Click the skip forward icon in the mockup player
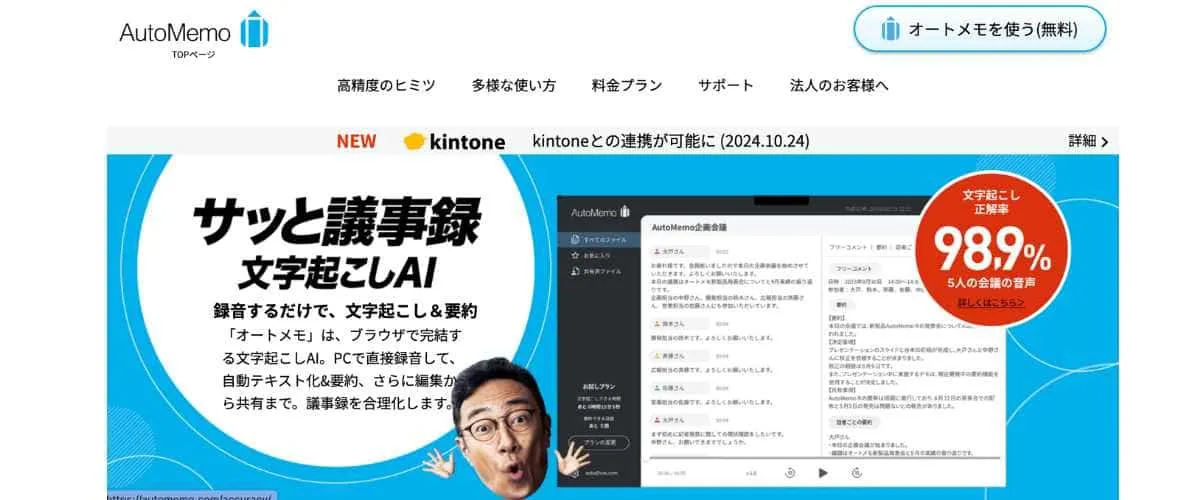 (x=856, y=473)
